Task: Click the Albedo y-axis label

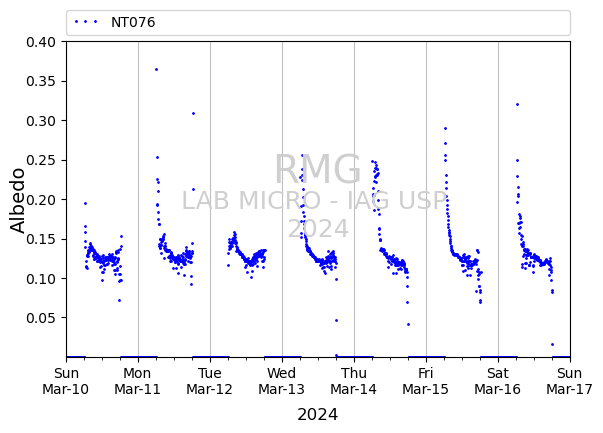Action: (x=17, y=200)
